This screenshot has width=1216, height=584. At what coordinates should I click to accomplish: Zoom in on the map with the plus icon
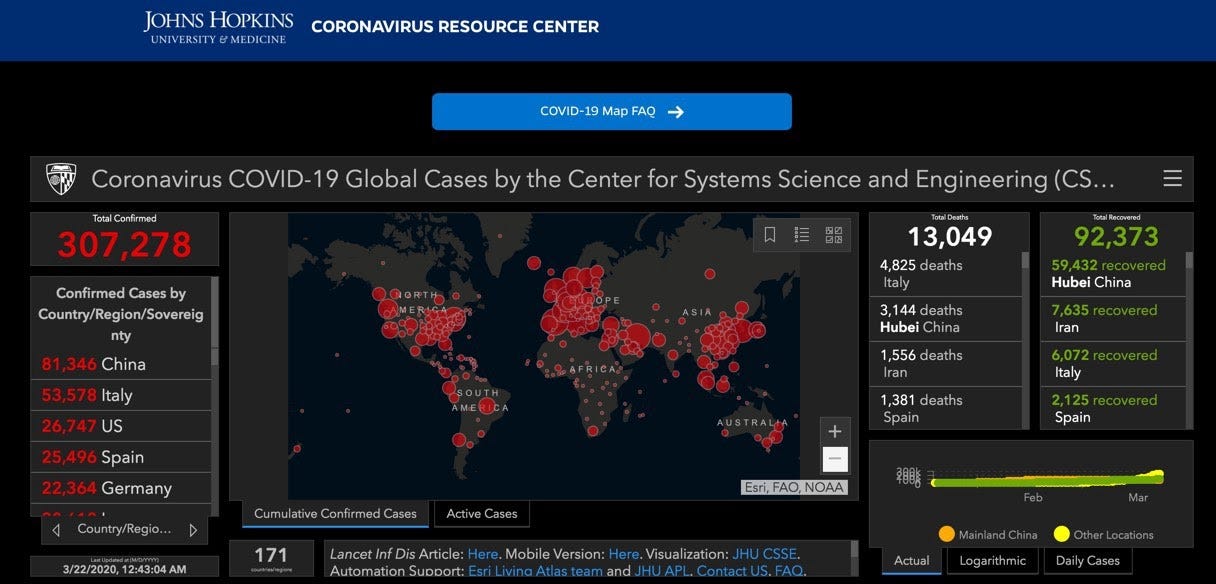tap(834, 430)
